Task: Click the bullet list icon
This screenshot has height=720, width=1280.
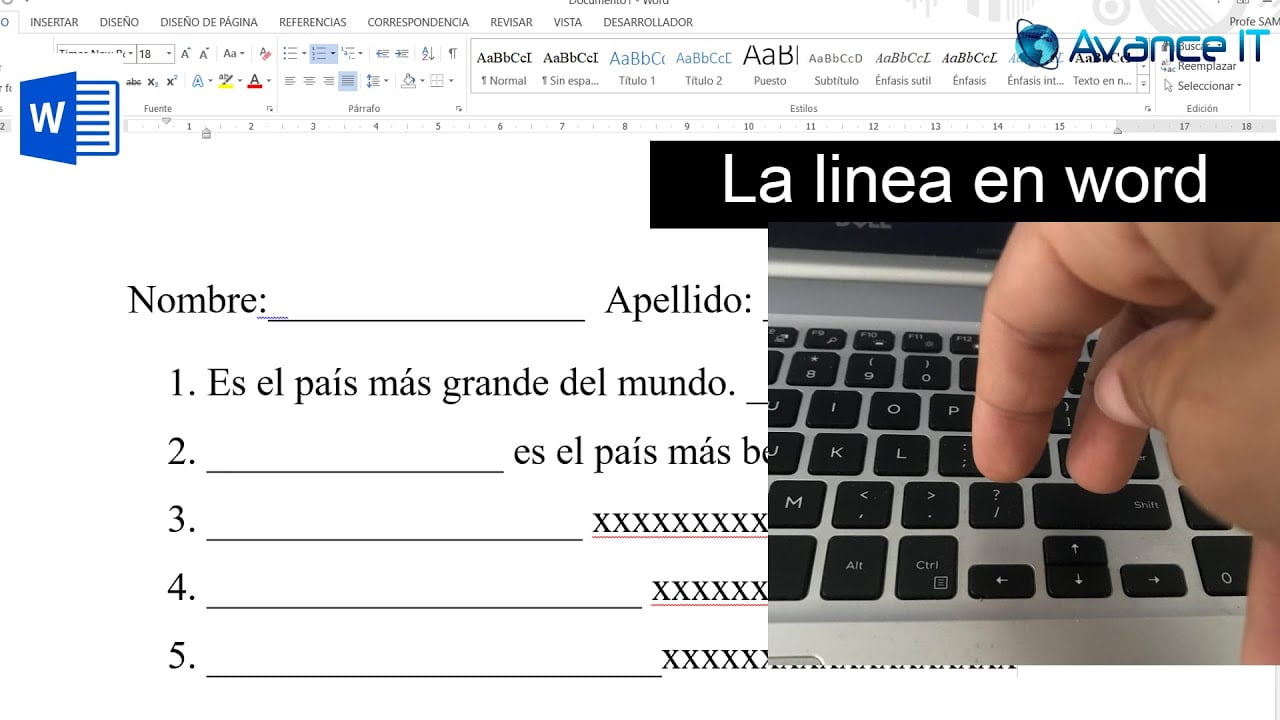Action: 289,54
